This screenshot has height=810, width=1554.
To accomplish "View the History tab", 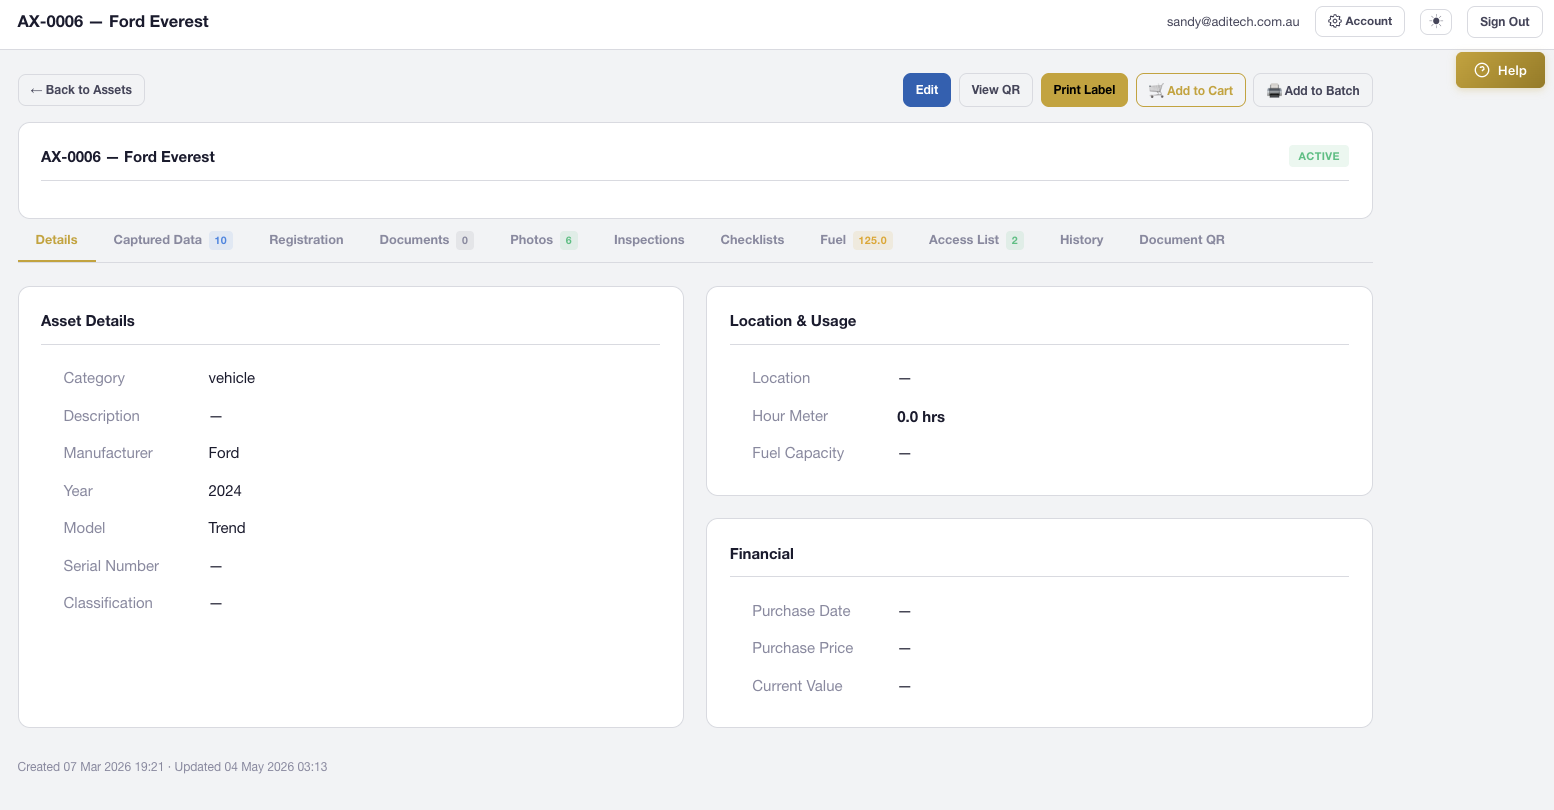I will click(x=1081, y=240).
